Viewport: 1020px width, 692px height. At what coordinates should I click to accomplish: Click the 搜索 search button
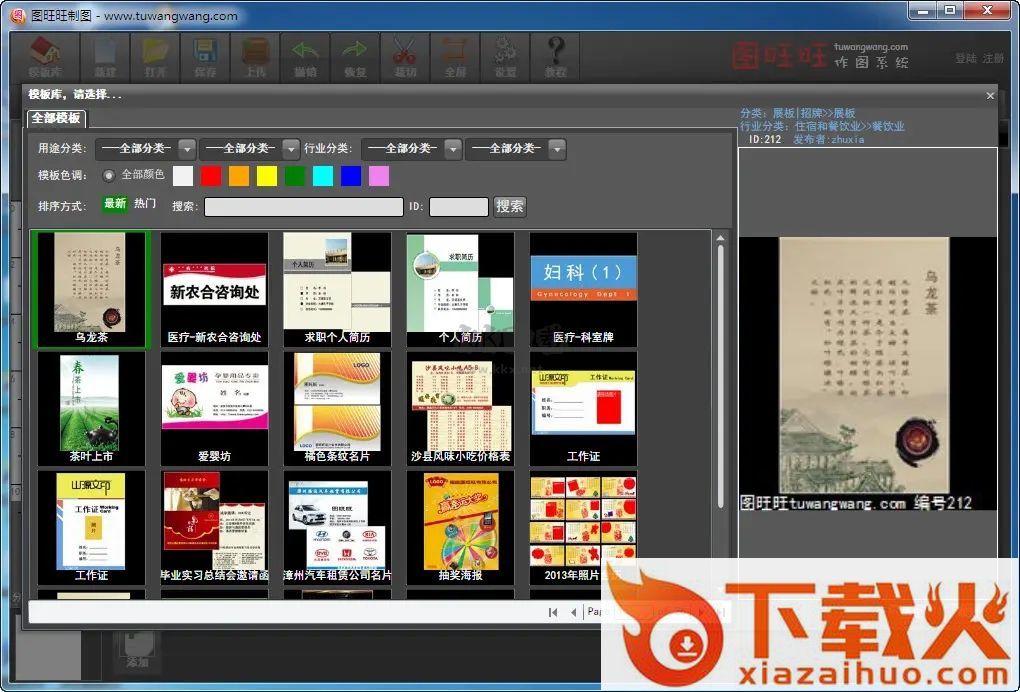point(509,206)
